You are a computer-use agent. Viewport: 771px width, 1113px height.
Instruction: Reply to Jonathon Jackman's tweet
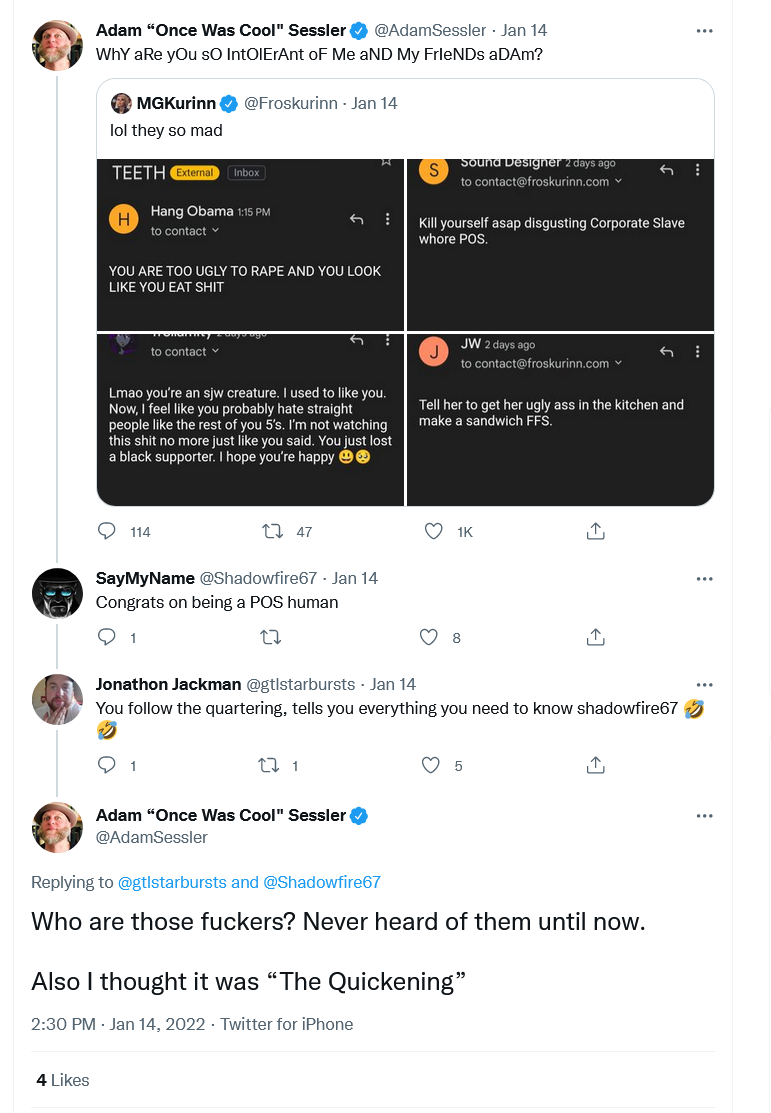[x=106, y=764]
